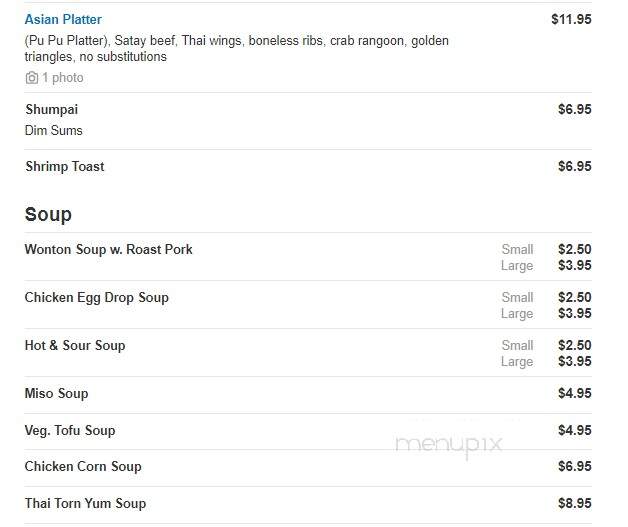Select Veg. Tofu Soup item
The width and height of the screenshot is (628, 527).
[x=70, y=430]
